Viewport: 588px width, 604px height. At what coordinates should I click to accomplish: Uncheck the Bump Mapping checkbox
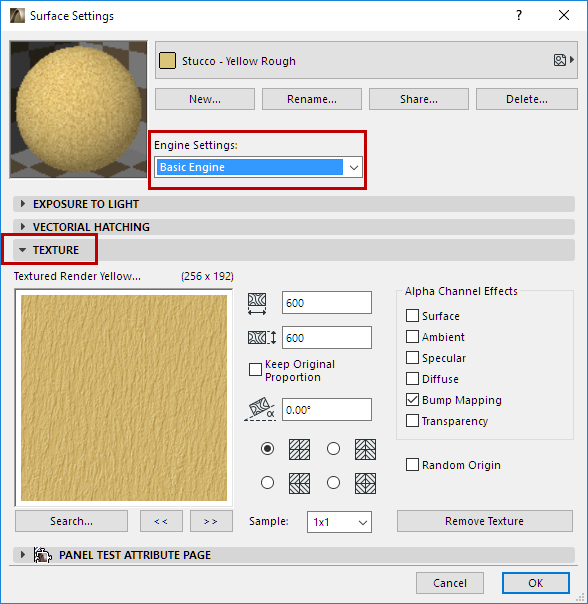point(412,400)
